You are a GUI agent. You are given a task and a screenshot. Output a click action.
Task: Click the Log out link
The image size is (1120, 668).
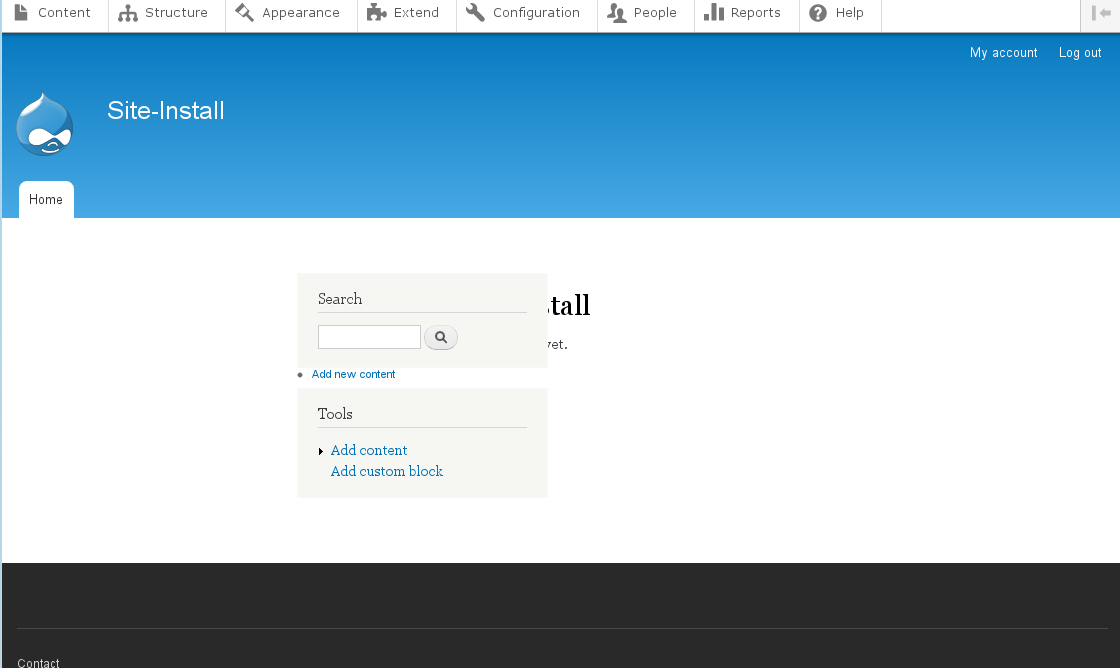pyautogui.click(x=1080, y=52)
